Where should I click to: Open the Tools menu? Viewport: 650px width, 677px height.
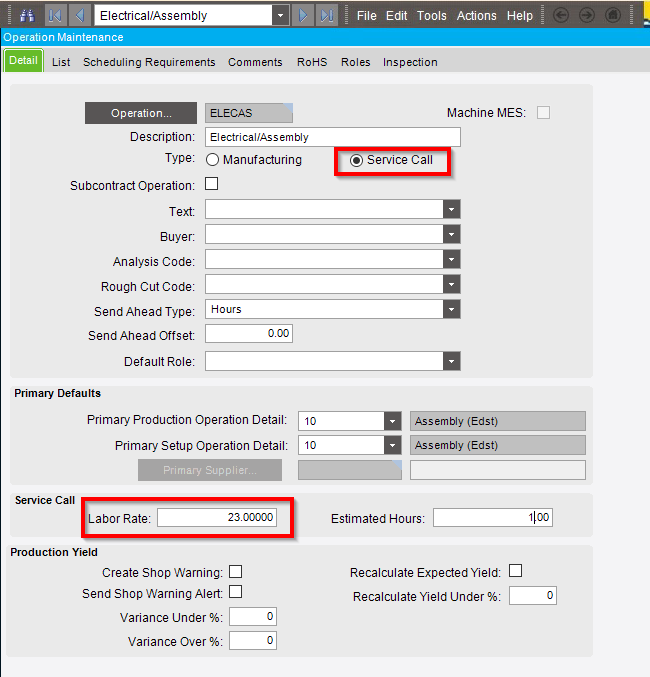tap(431, 16)
